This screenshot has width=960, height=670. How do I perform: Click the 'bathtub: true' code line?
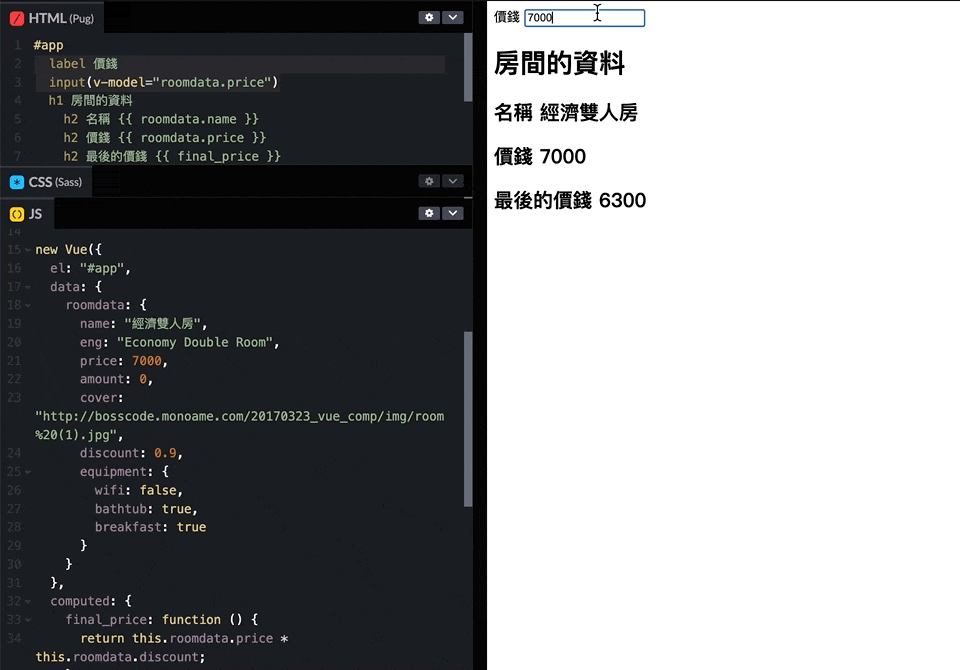[x=146, y=509]
